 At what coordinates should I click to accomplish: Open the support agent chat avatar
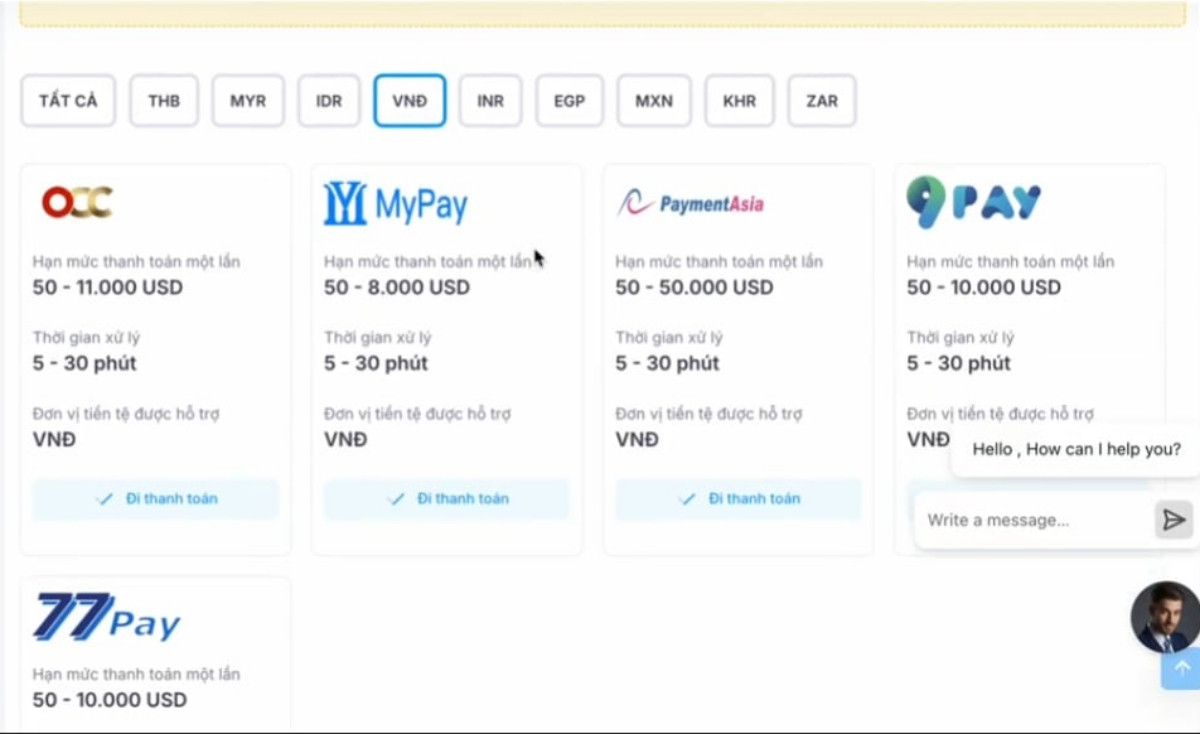coord(1165,616)
